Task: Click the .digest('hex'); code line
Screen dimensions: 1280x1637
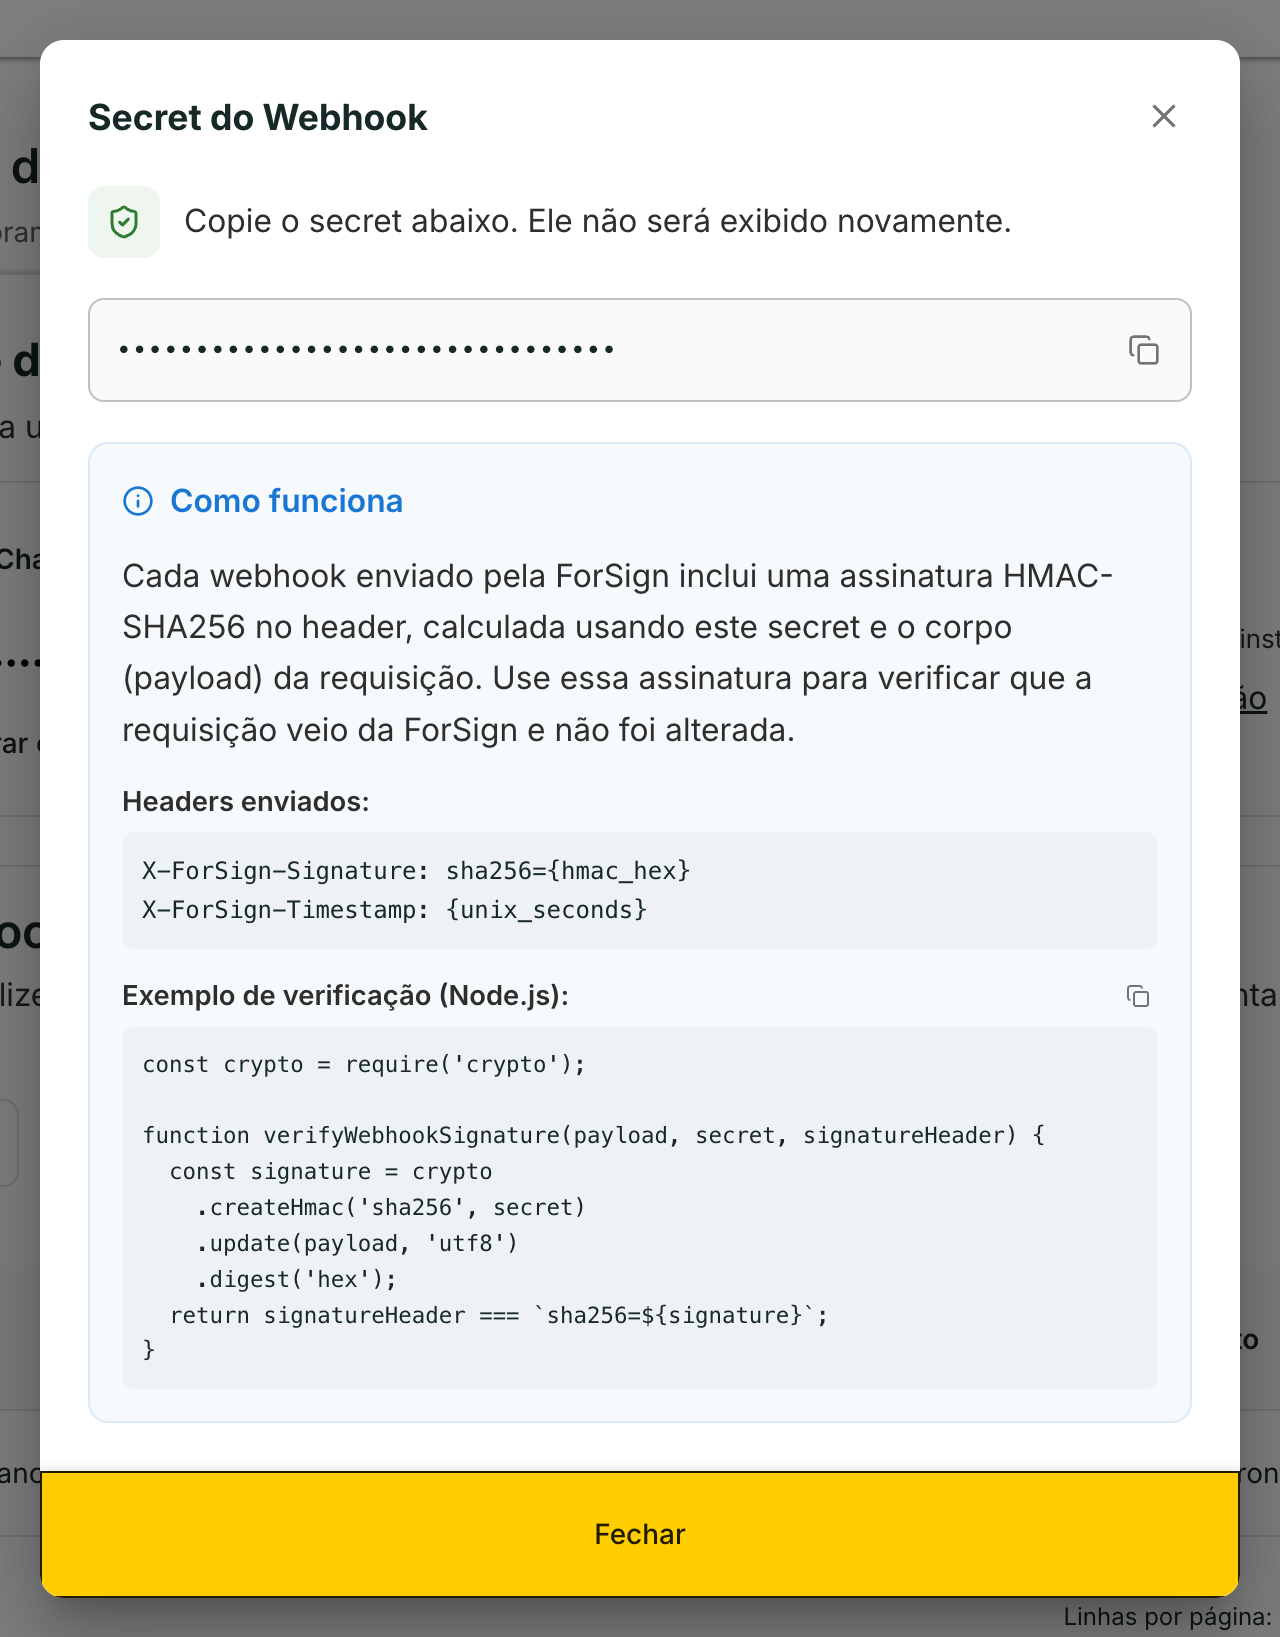Action: pyautogui.click(x=296, y=1280)
